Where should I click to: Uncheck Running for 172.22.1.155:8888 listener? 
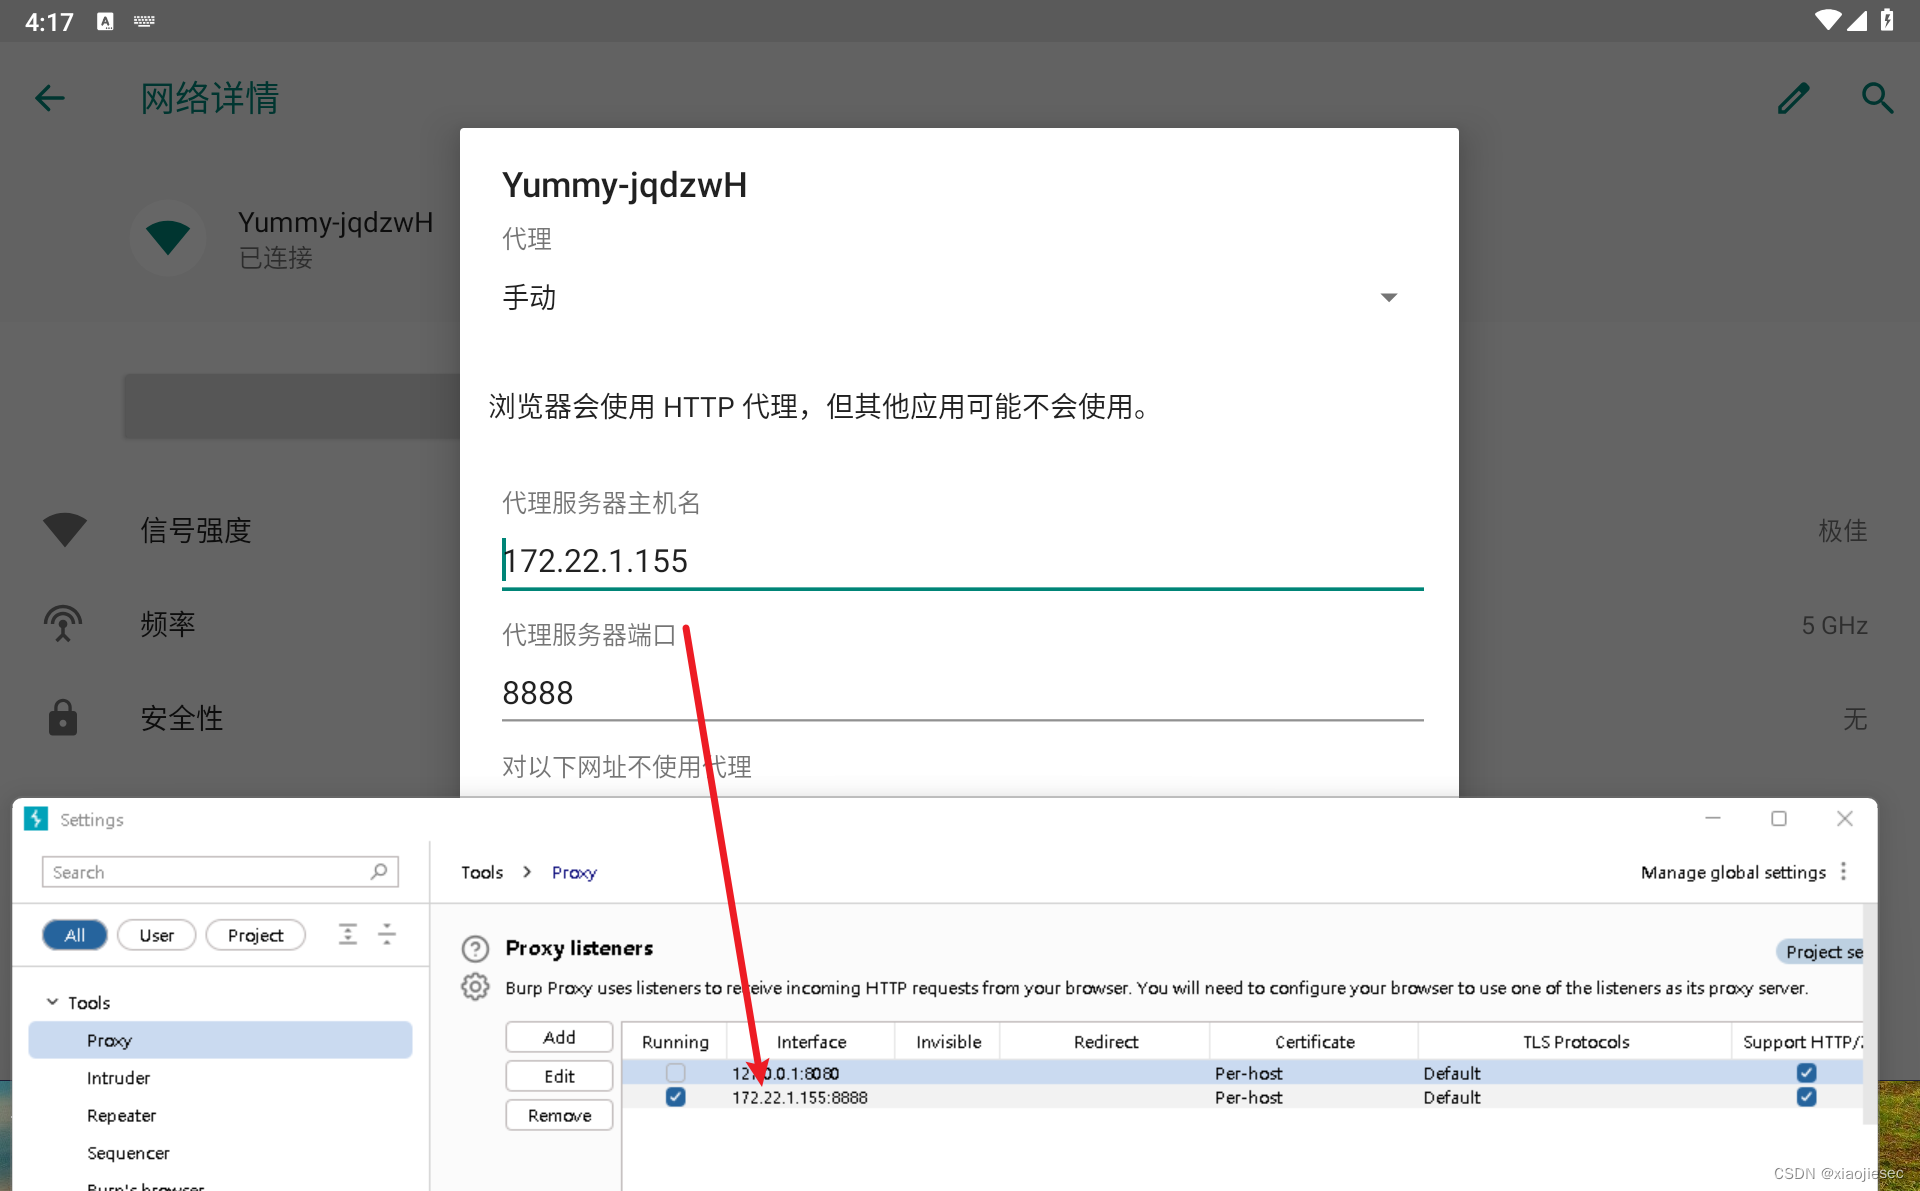tap(676, 1097)
